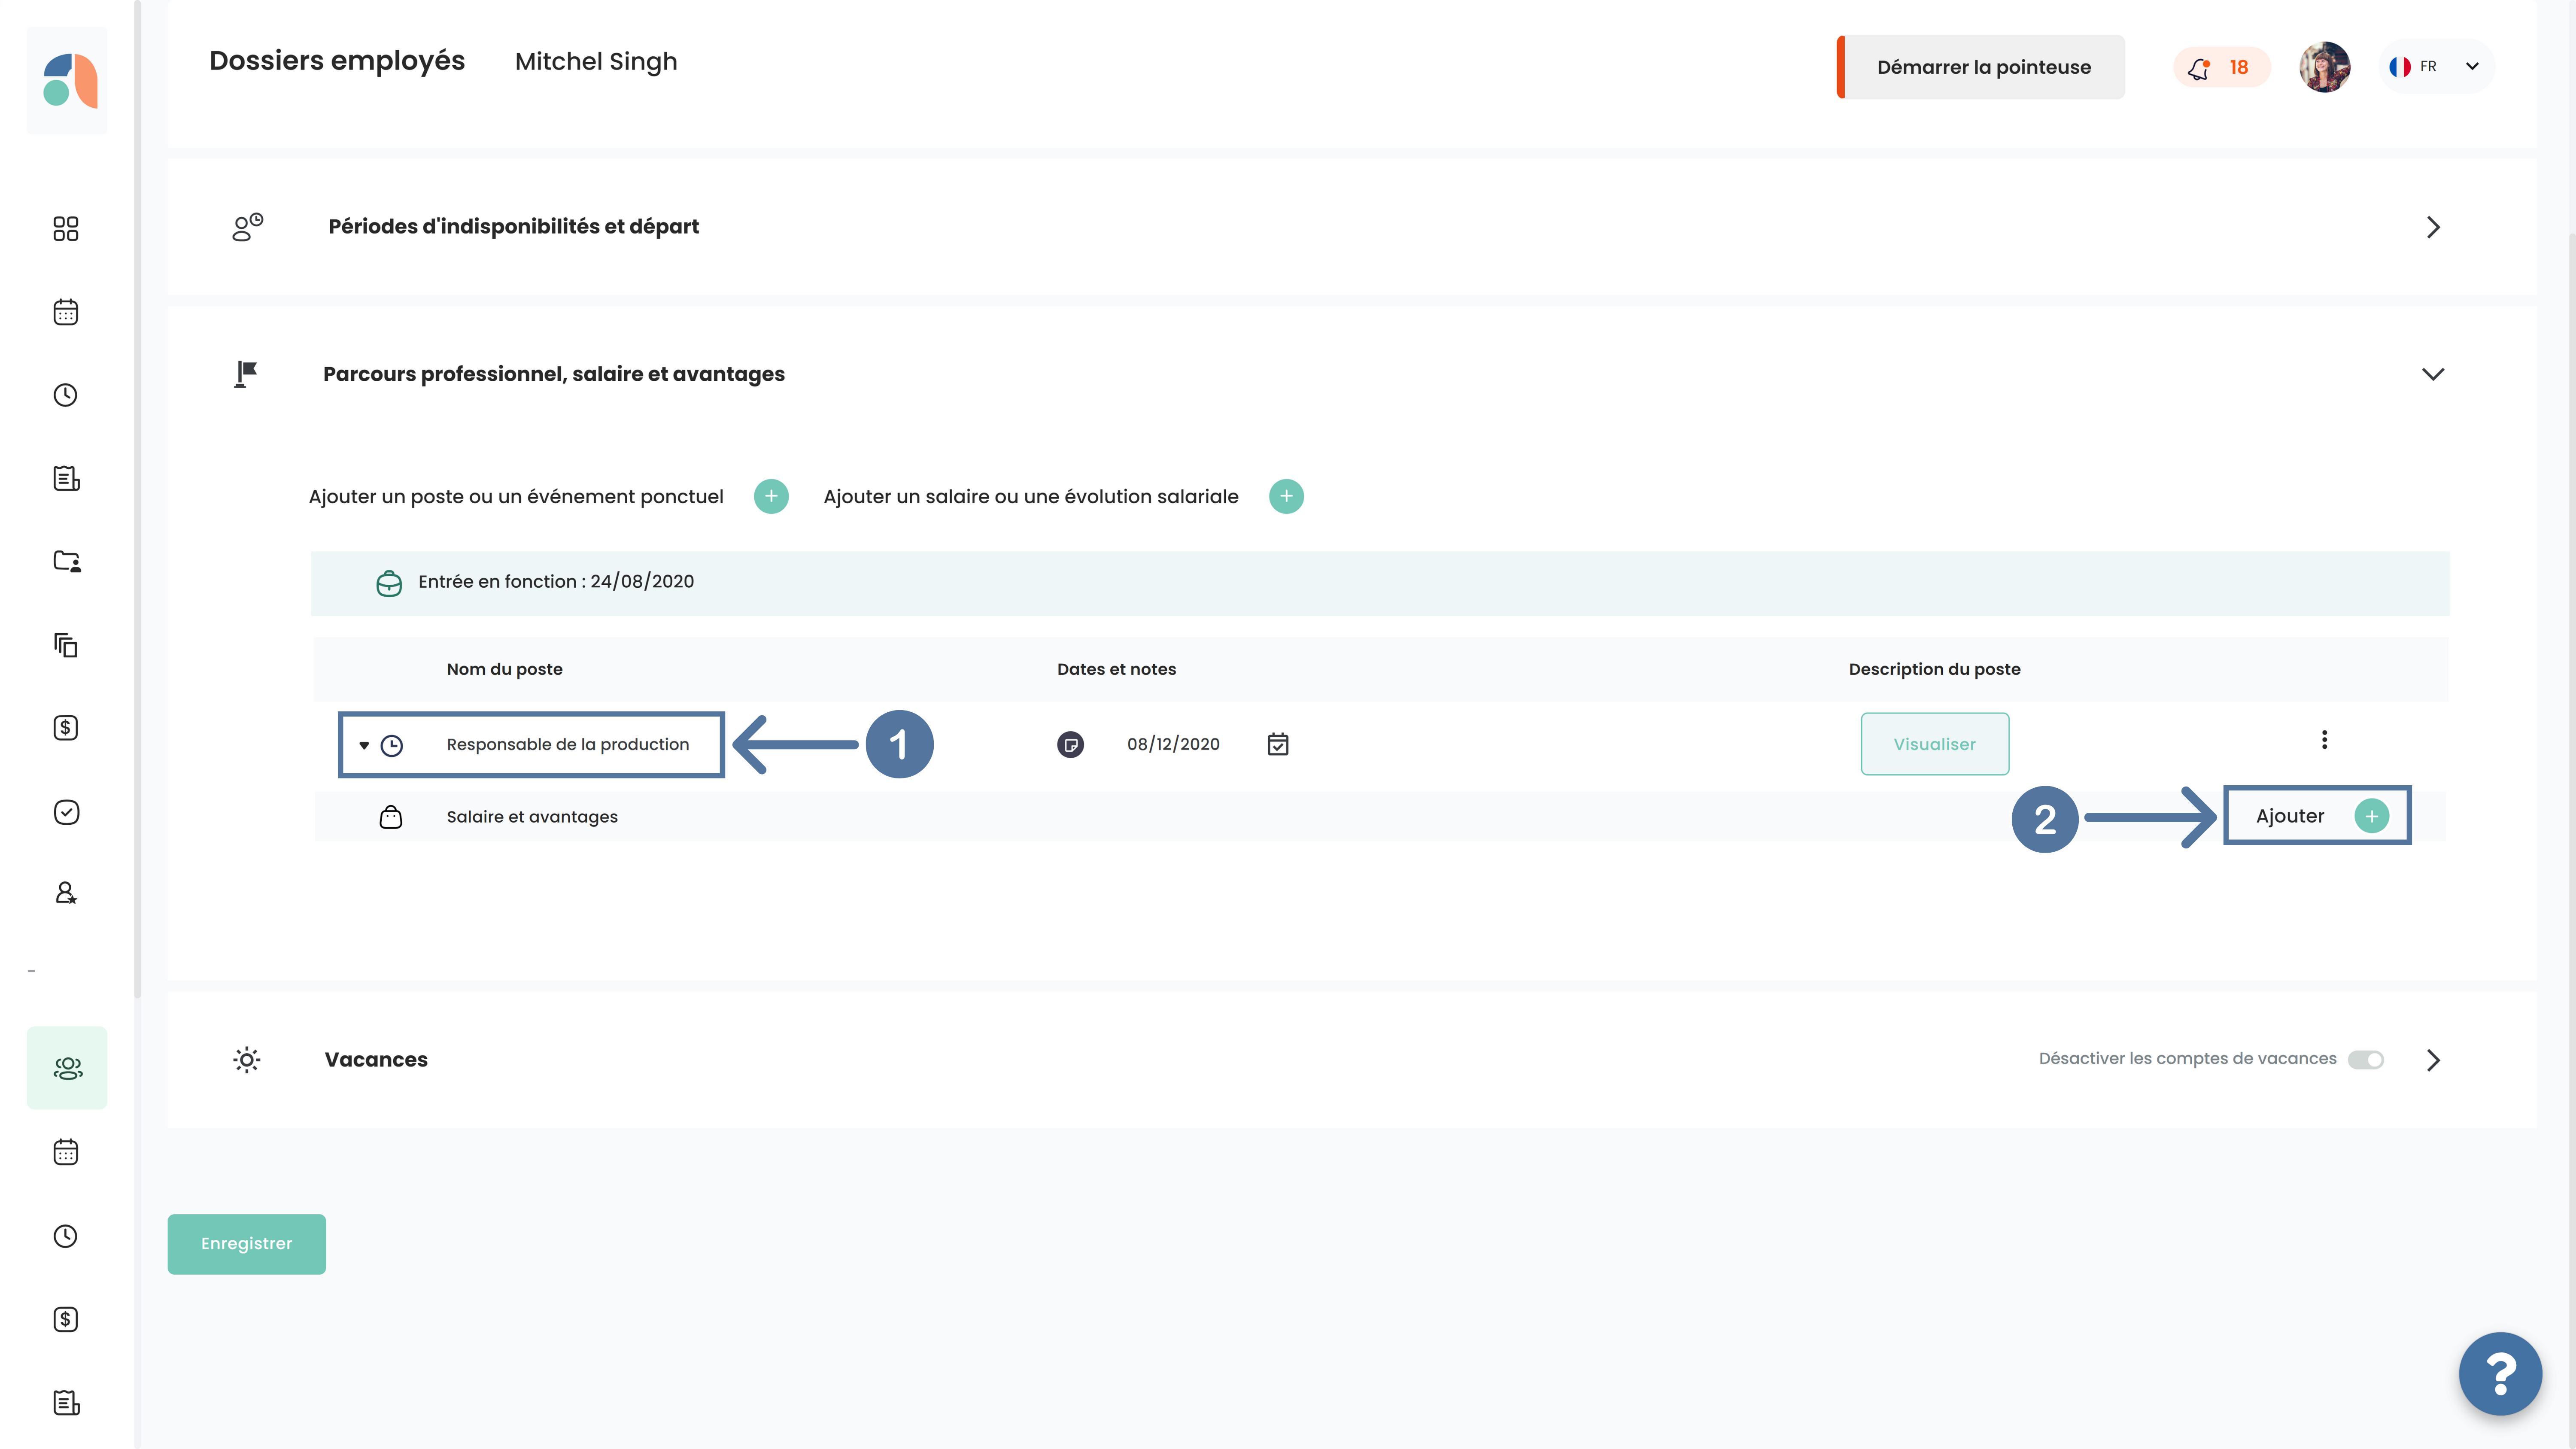Screen dimensions: 2576x1449
Task: Open the FR language dropdown
Action: 2436,67
